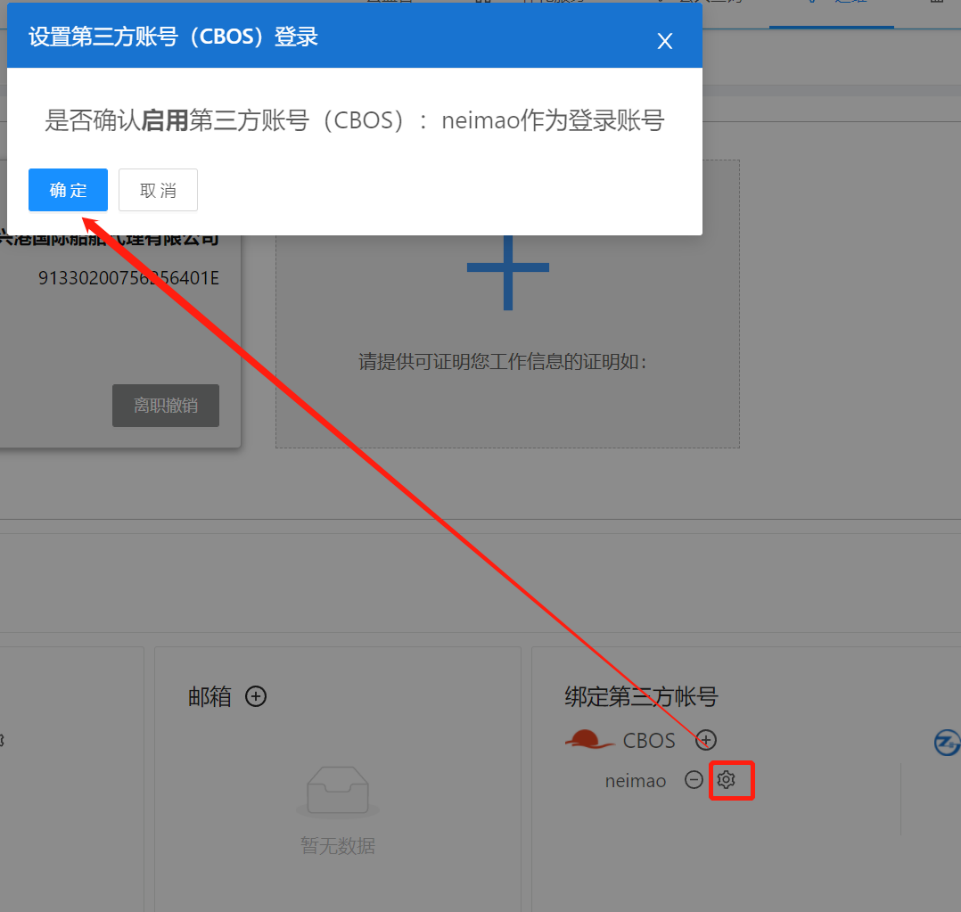
Task: Click the 绑定第三方帐号 section heading
Action: coord(641,697)
